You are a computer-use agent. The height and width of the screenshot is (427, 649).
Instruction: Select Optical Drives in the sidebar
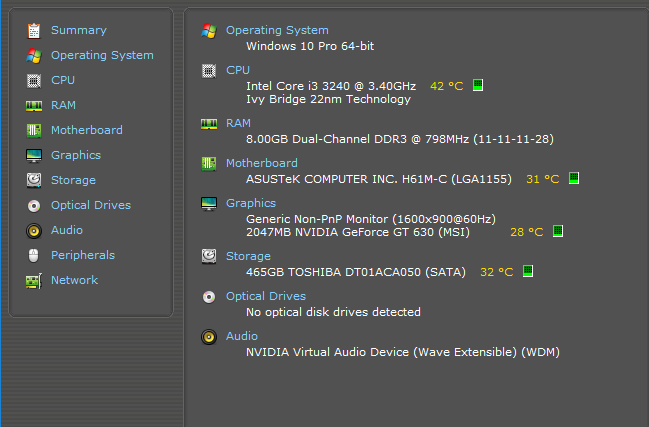click(x=91, y=205)
